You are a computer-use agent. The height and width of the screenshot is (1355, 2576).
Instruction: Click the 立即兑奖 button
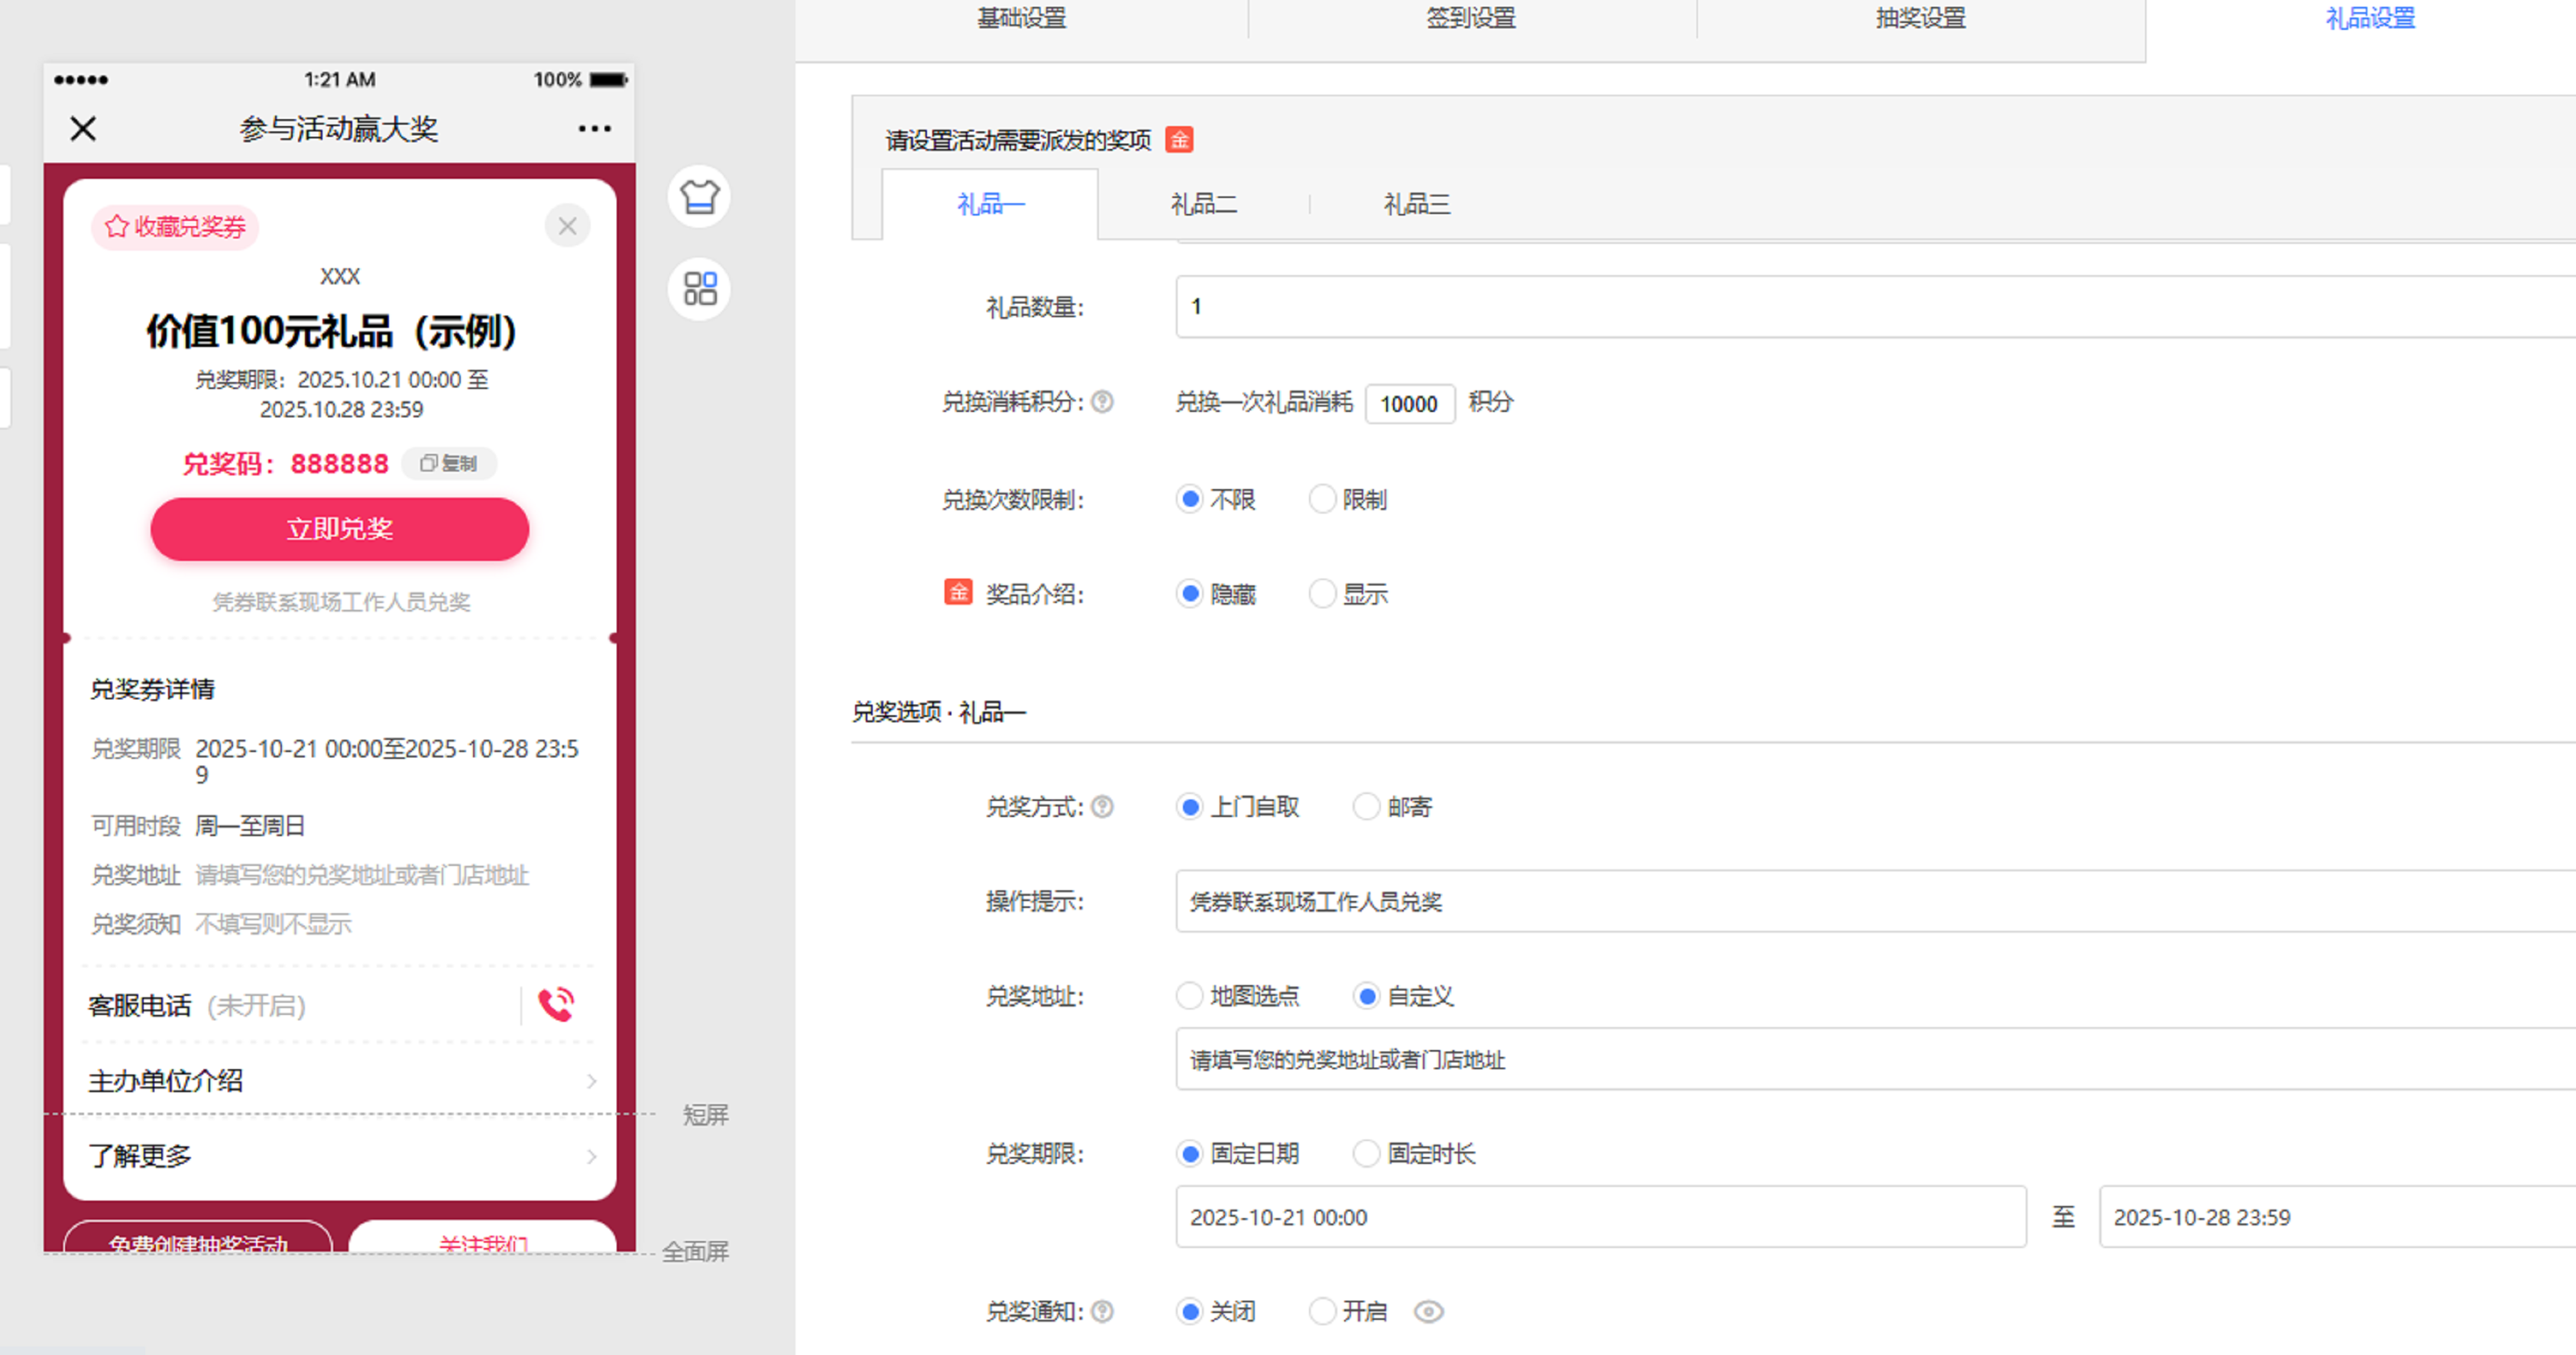click(340, 529)
